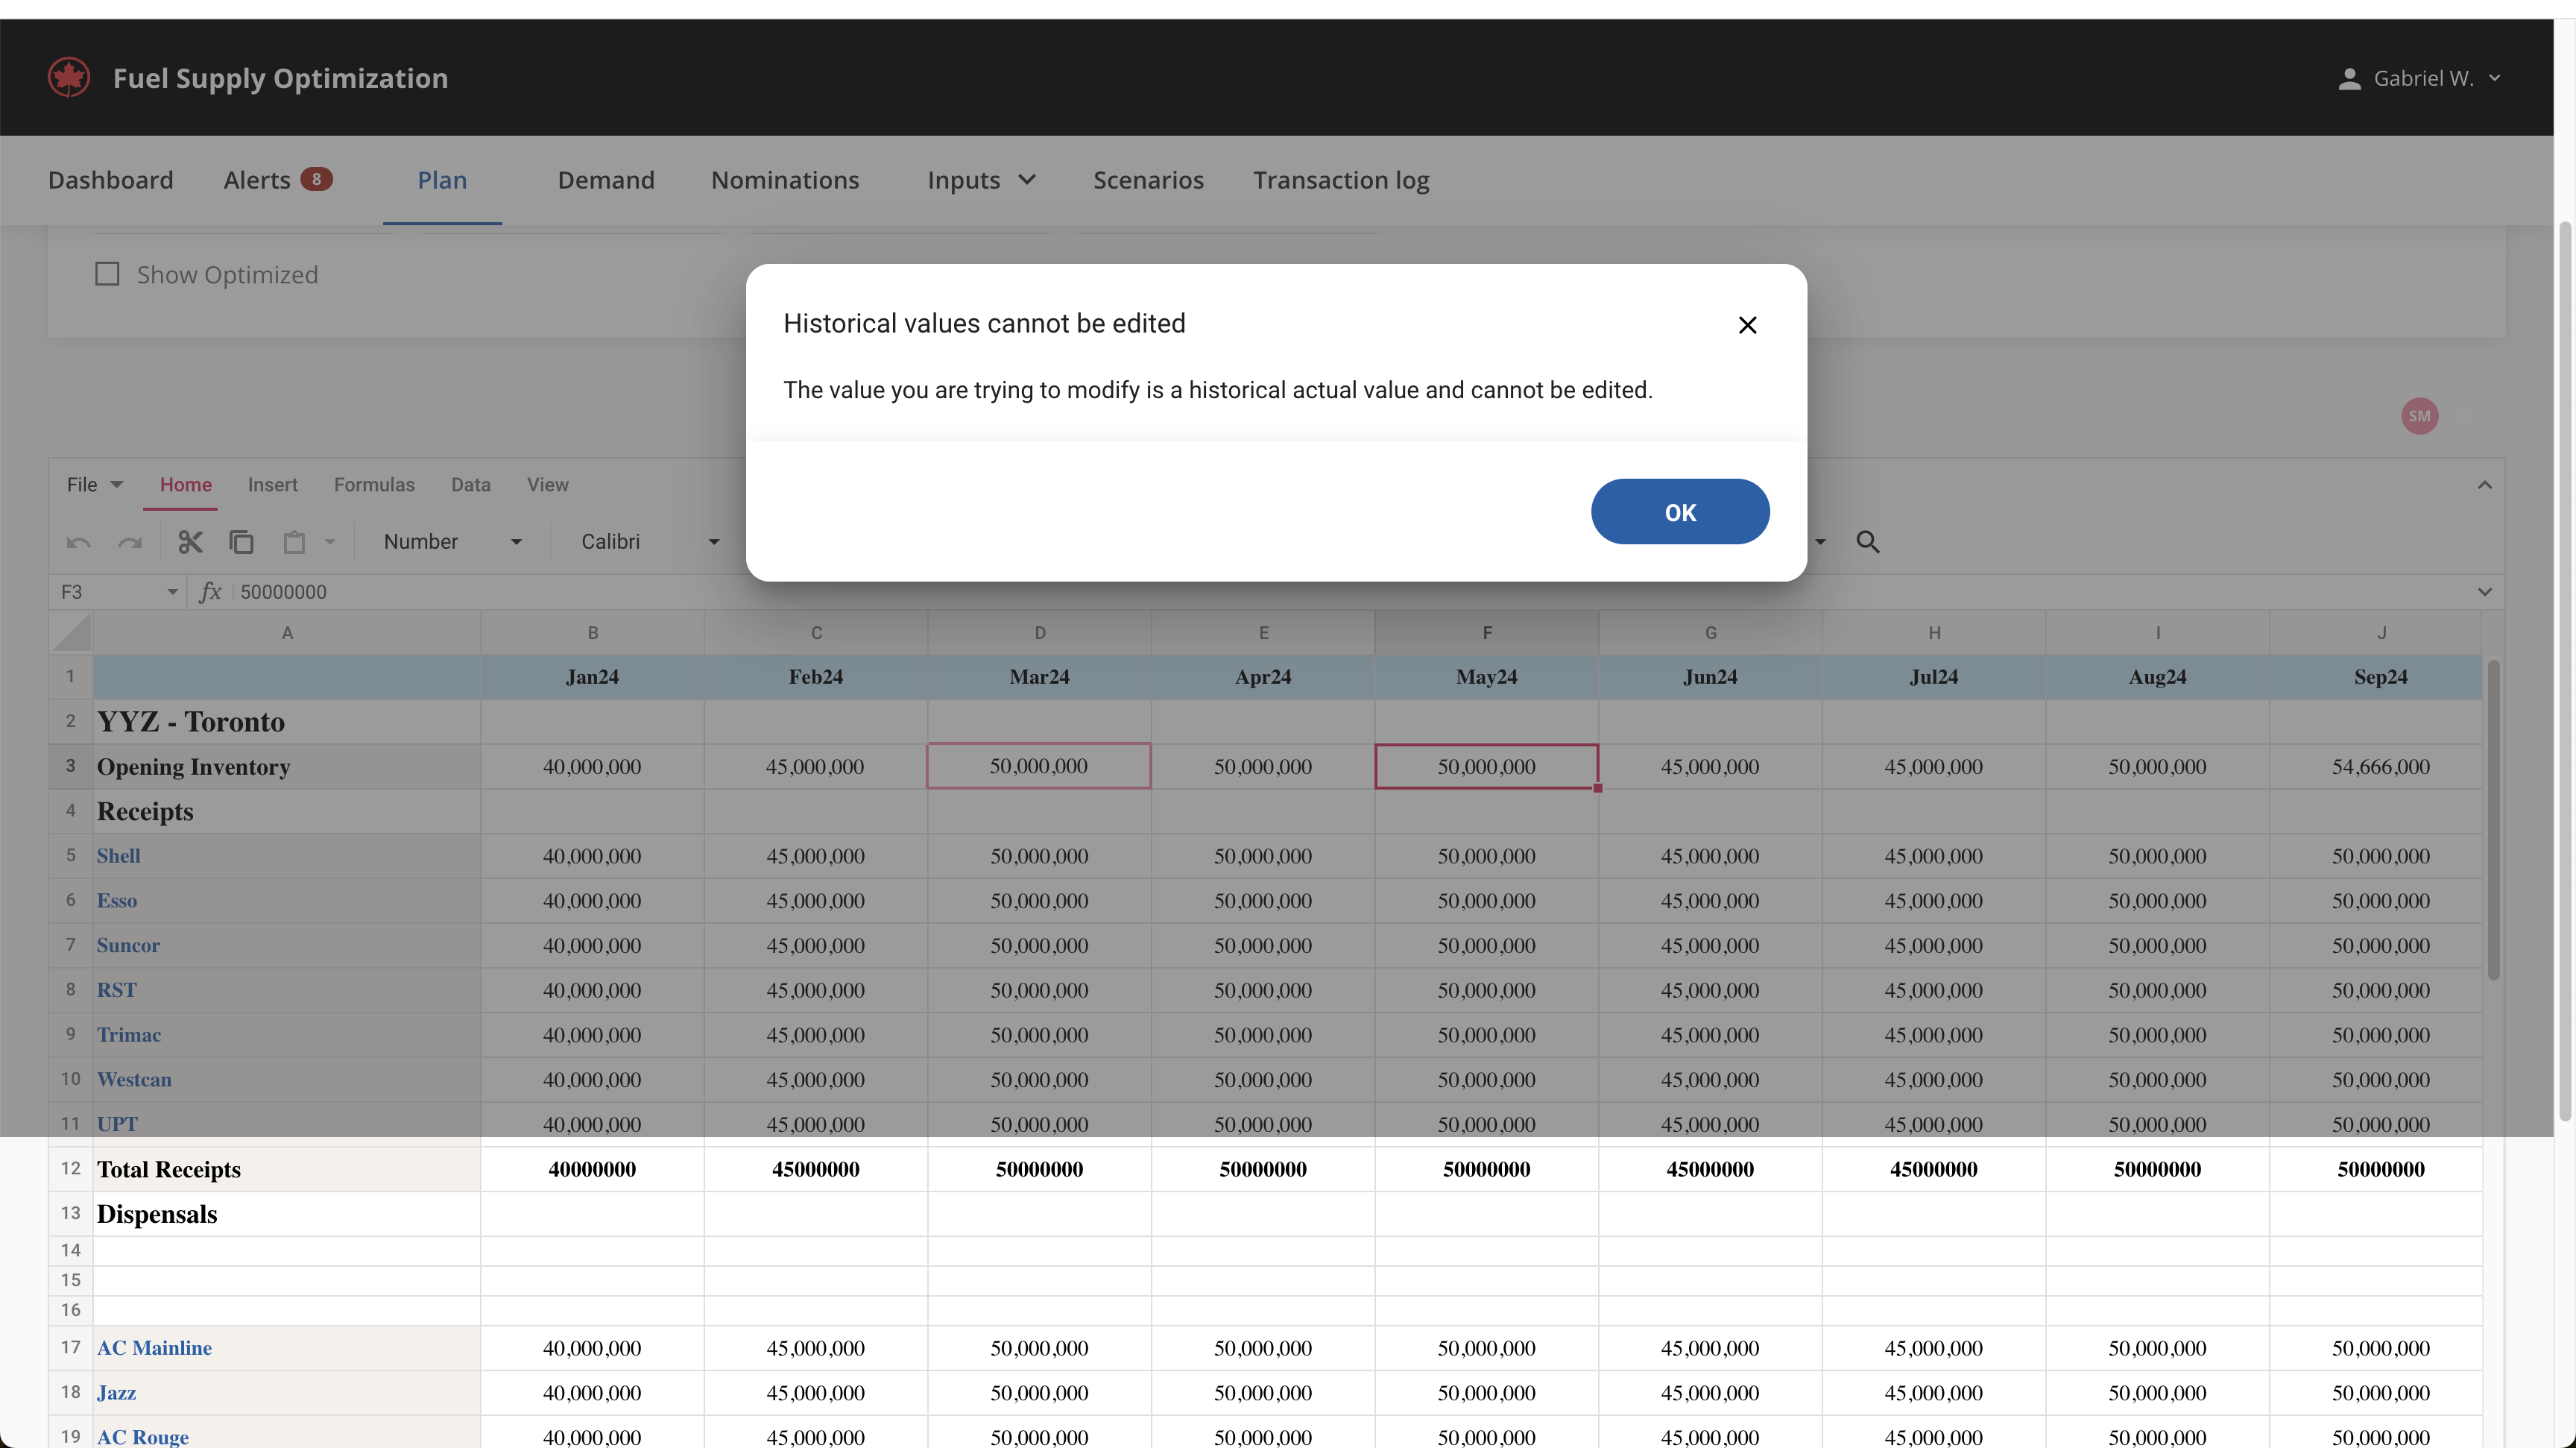Enable the Show Optimized checkbox
Viewport: 2576px width, 1448px height.
click(107, 274)
